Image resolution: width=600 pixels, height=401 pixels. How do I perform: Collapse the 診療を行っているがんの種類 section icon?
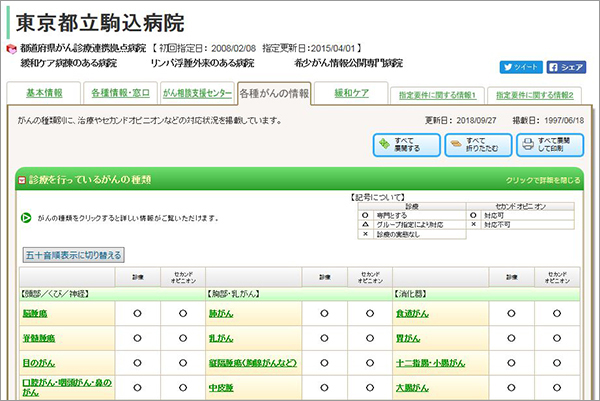pos(22,180)
